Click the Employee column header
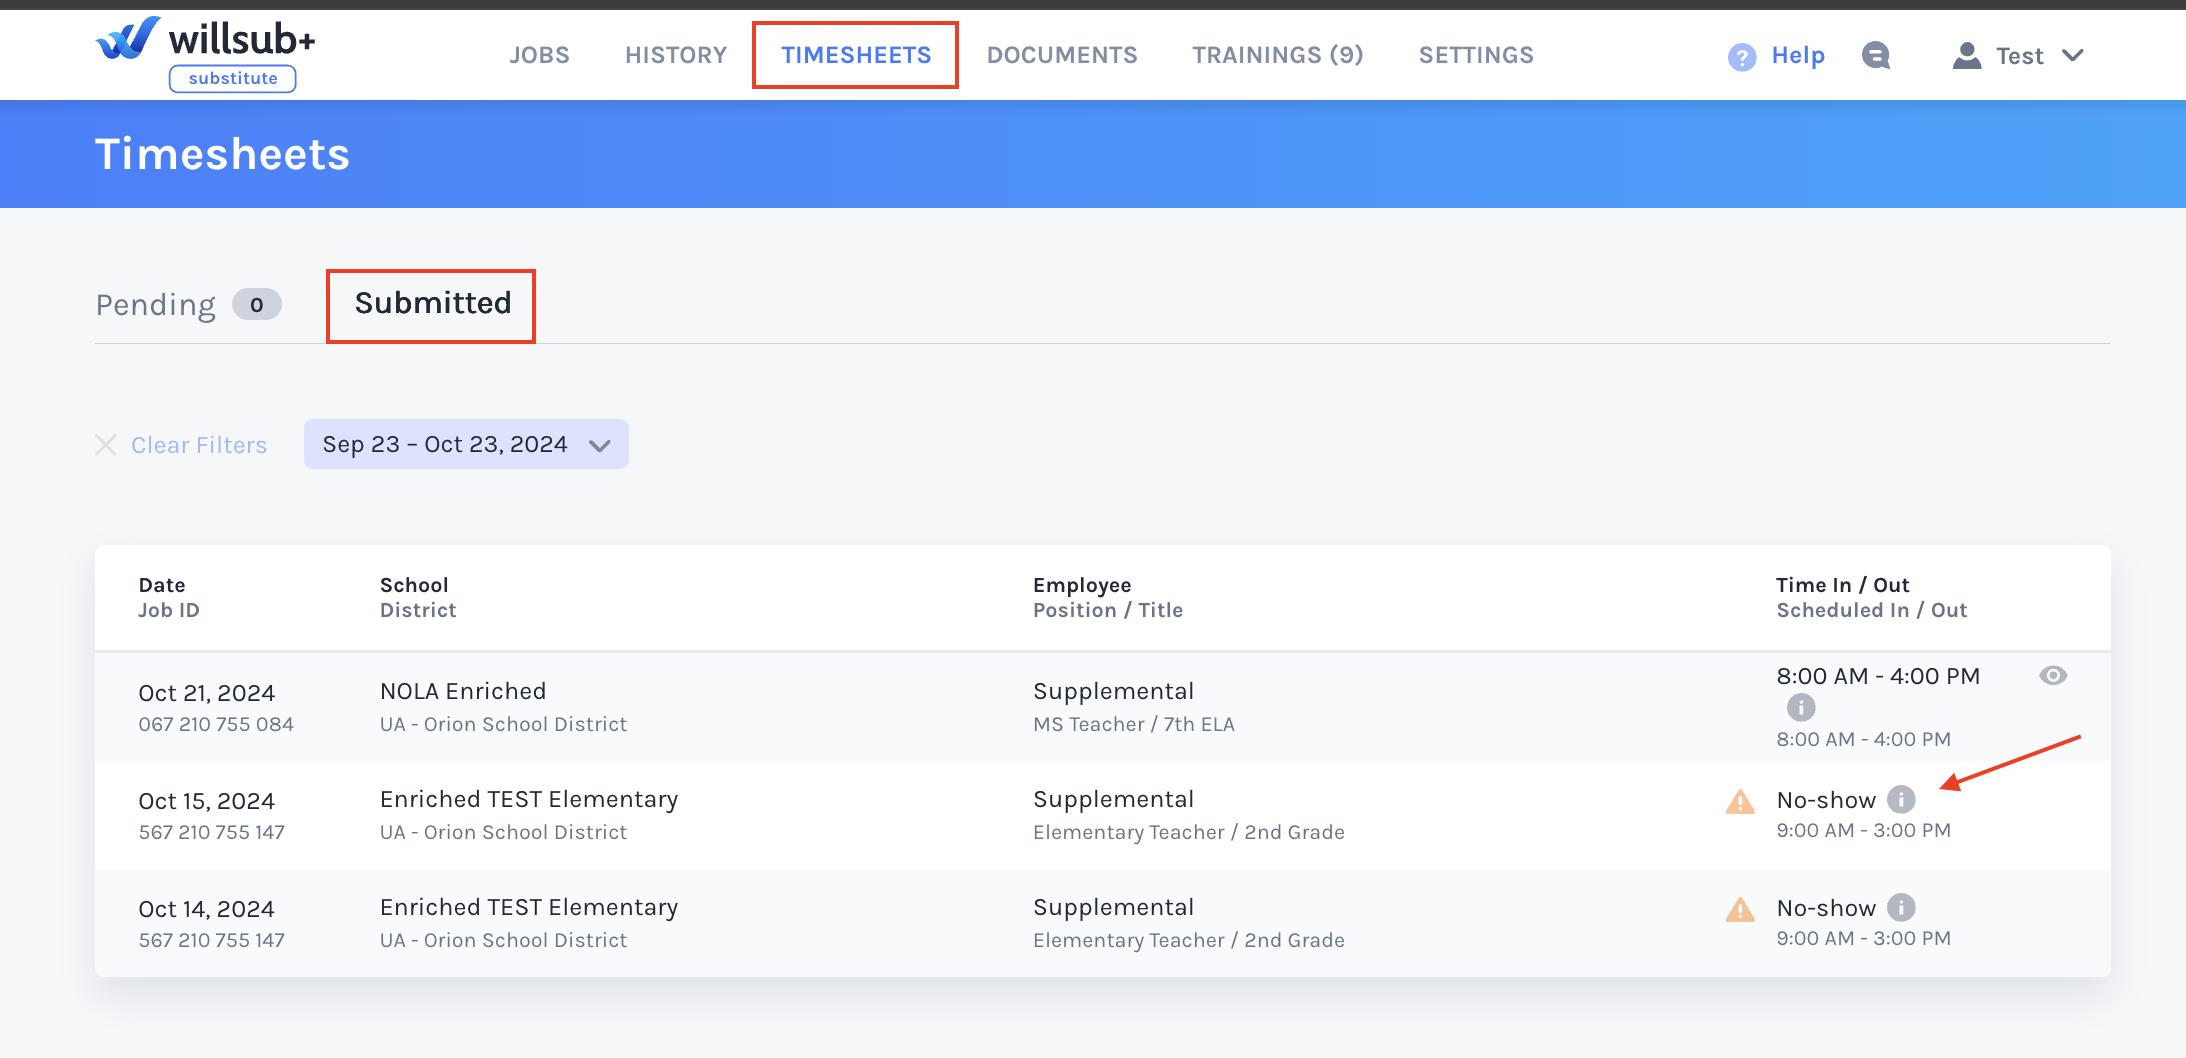This screenshot has height=1058, width=2186. coord(1082,585)
